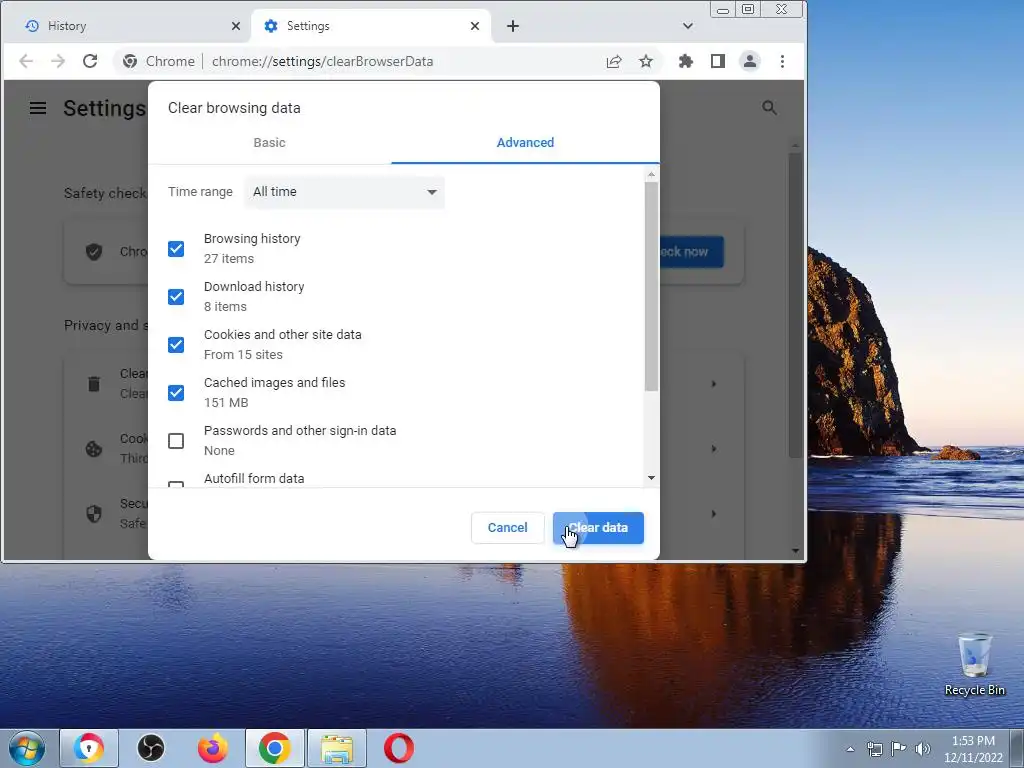Click the Chrome site info icon
Viewport: 1024px width, 768px height.
[x=130, y=61]
